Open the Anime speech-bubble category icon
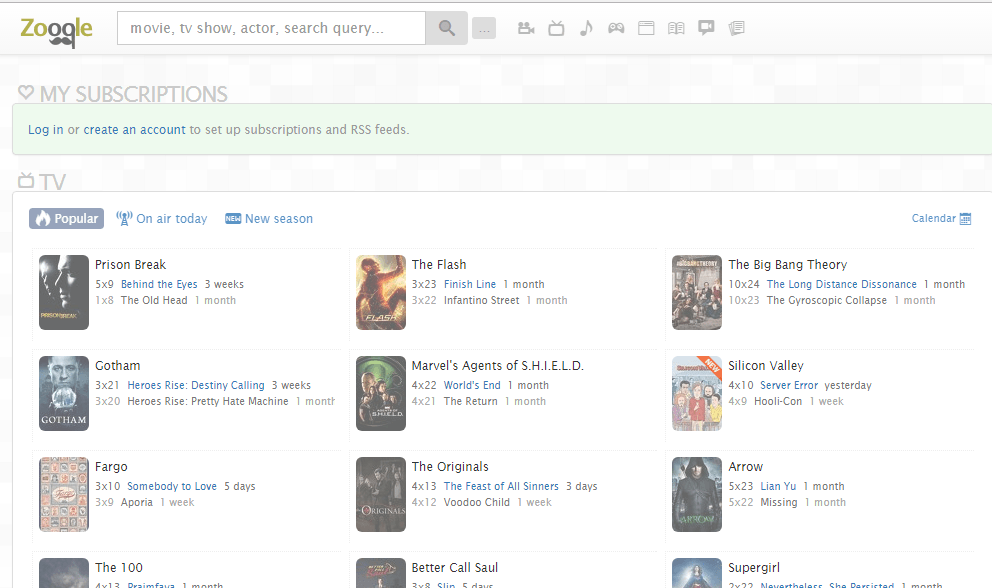The width and height of the screenshot is (992, 588). [706, 28]
